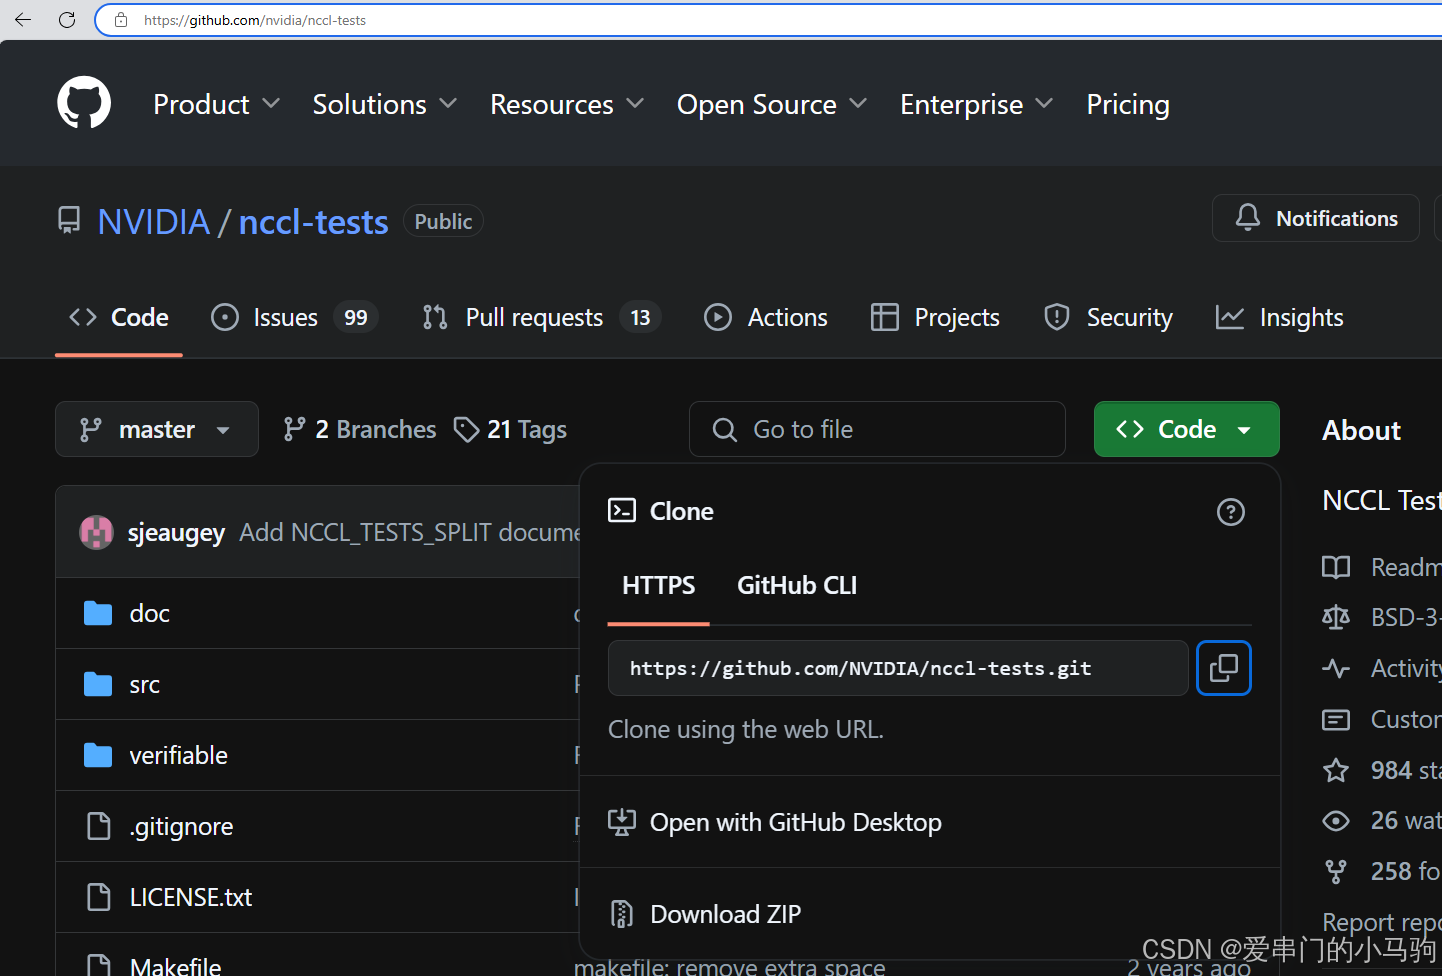Click the Notifications button
The image size is (1442, 976).
pos(1316,218)
